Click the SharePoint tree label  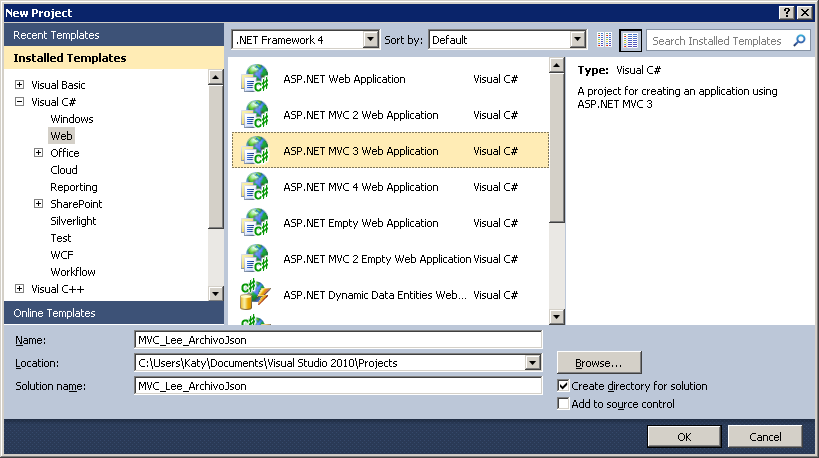76,204
